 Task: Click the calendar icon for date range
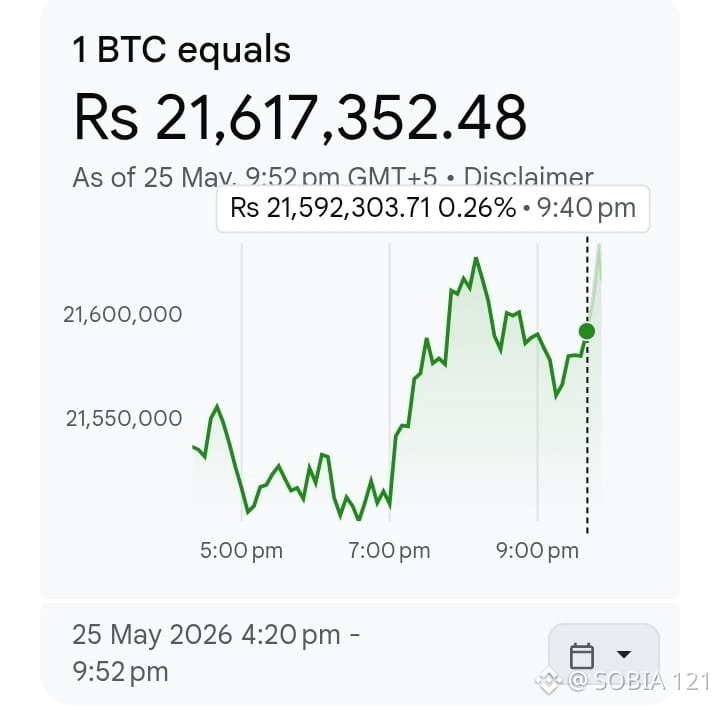click(x=581, y=656)
